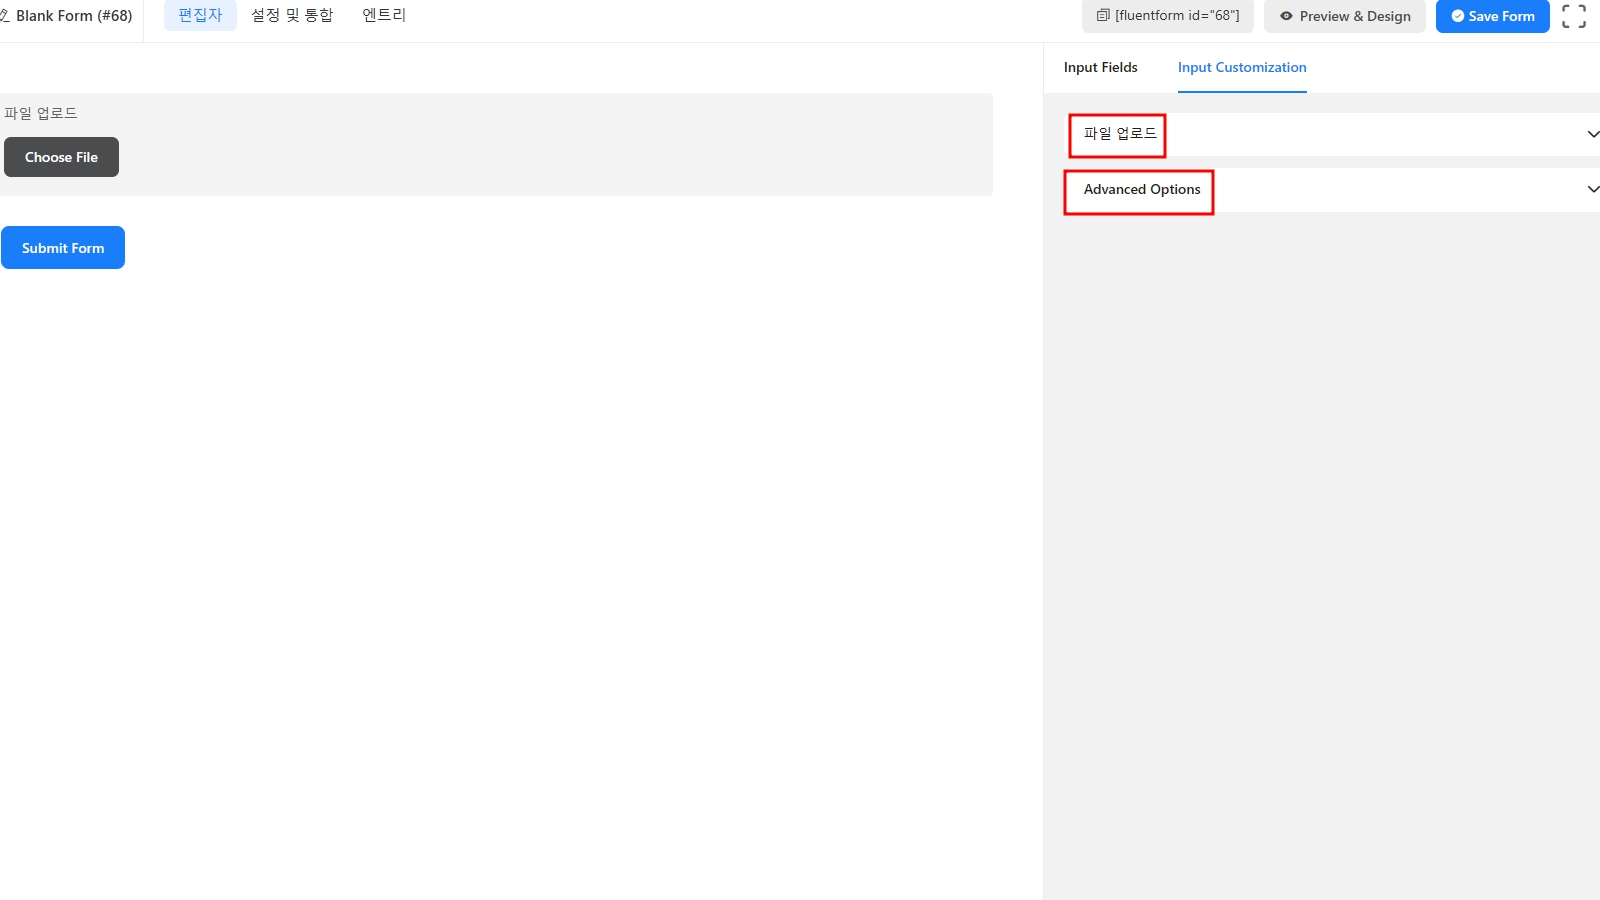Switch to Input Fields tab
1600x900 pixels.
tap(1100, 67)
